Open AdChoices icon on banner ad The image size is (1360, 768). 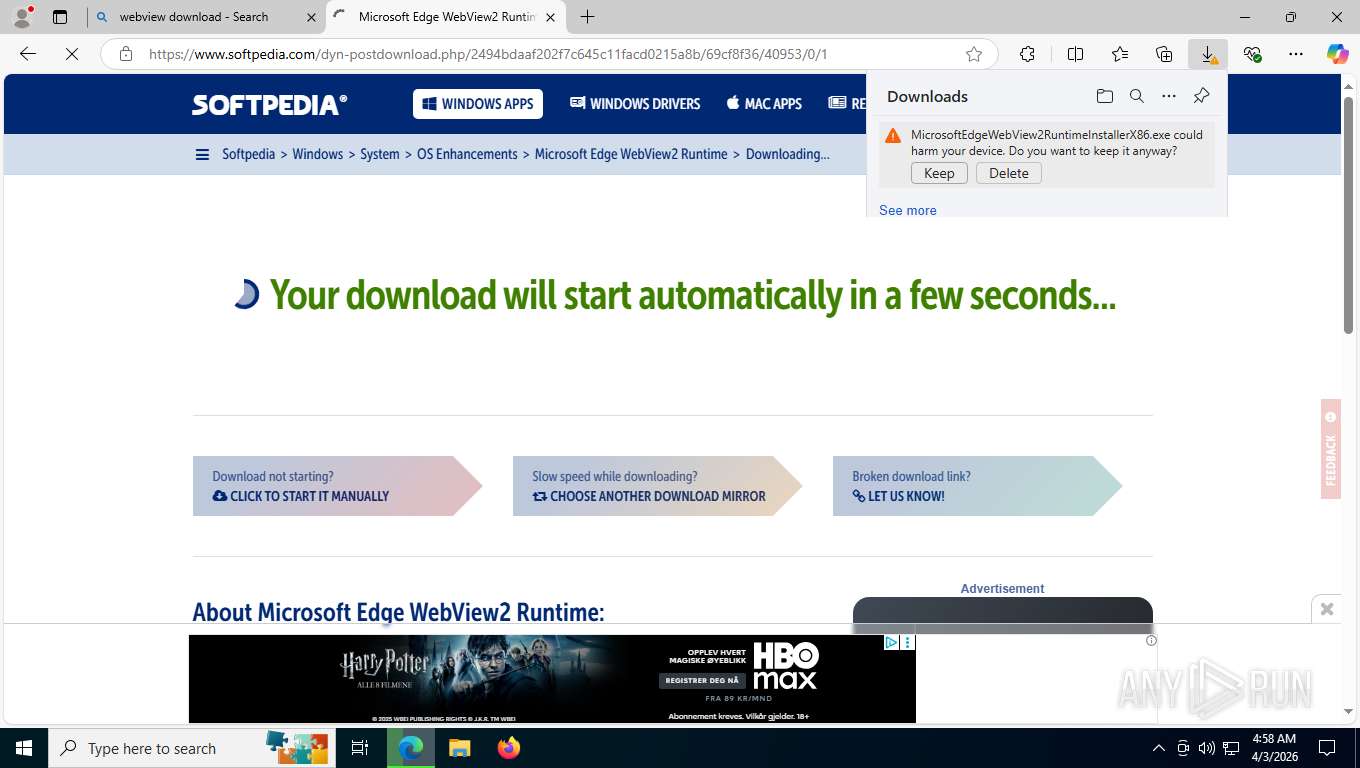(891, 642)
